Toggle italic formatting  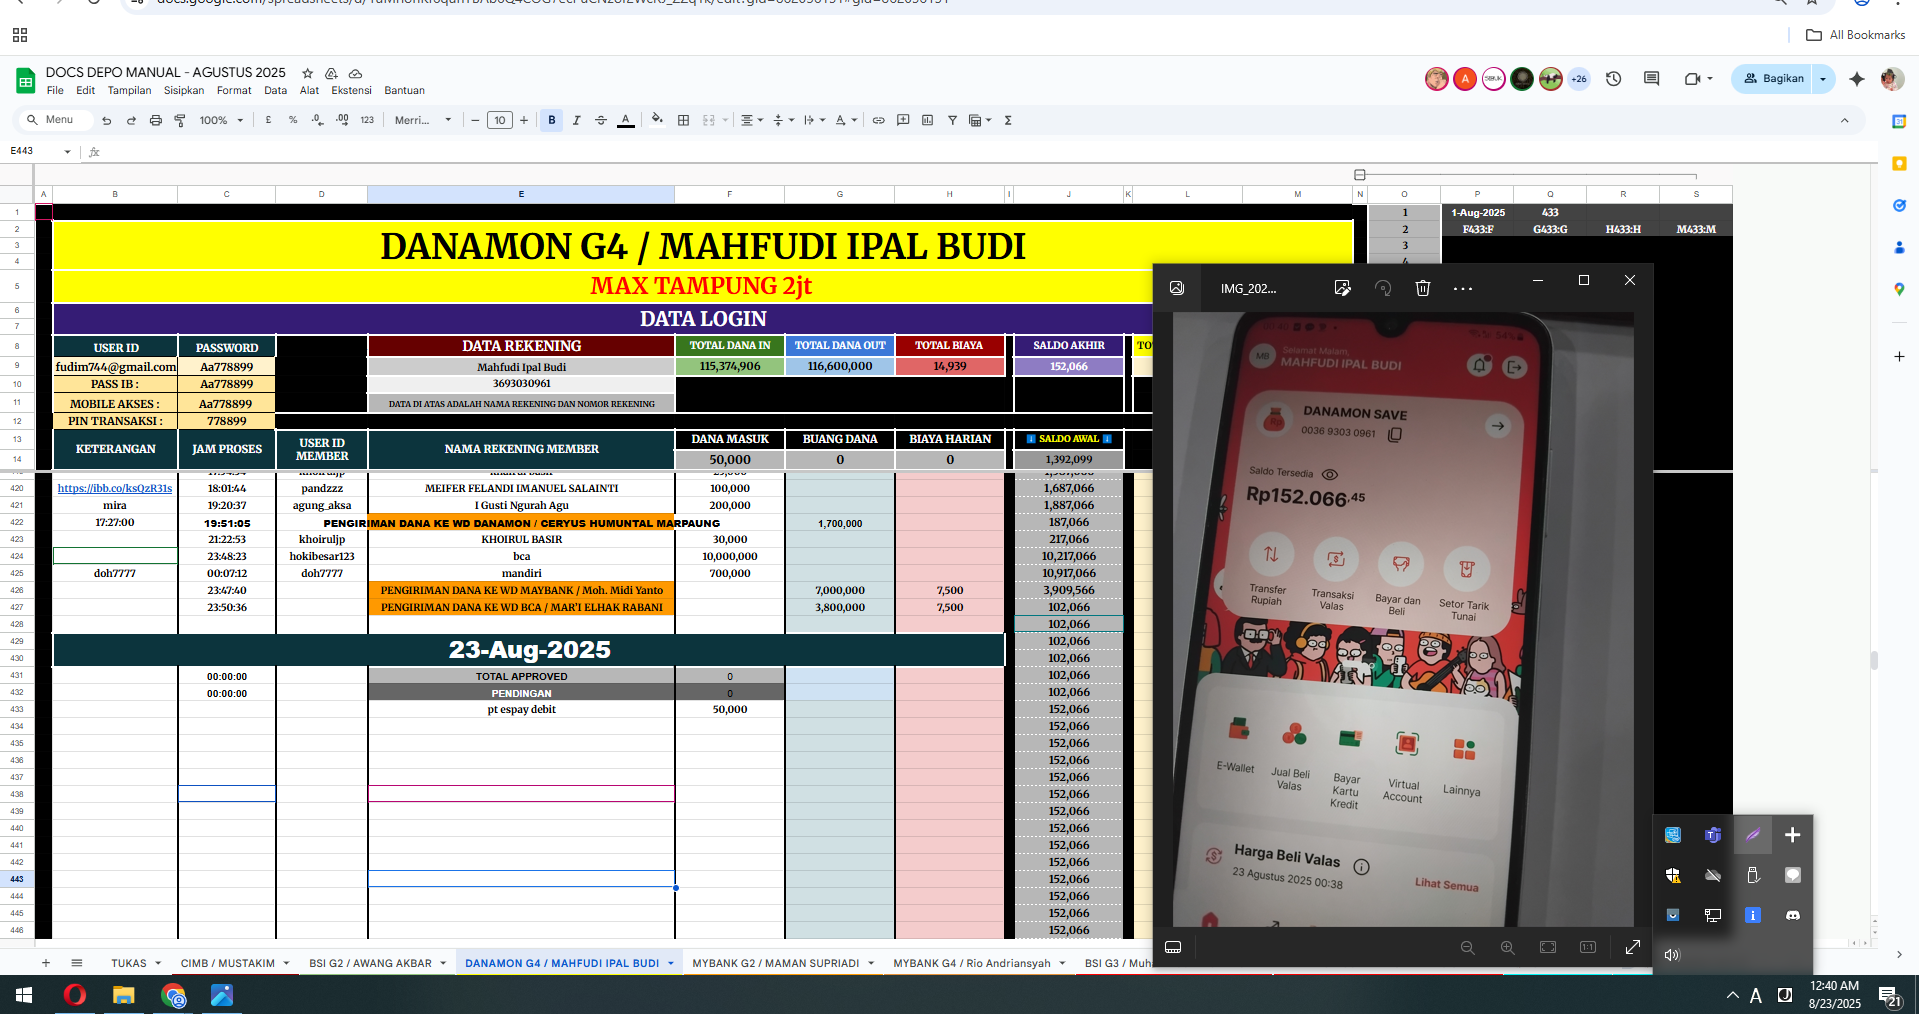point(576,120)
